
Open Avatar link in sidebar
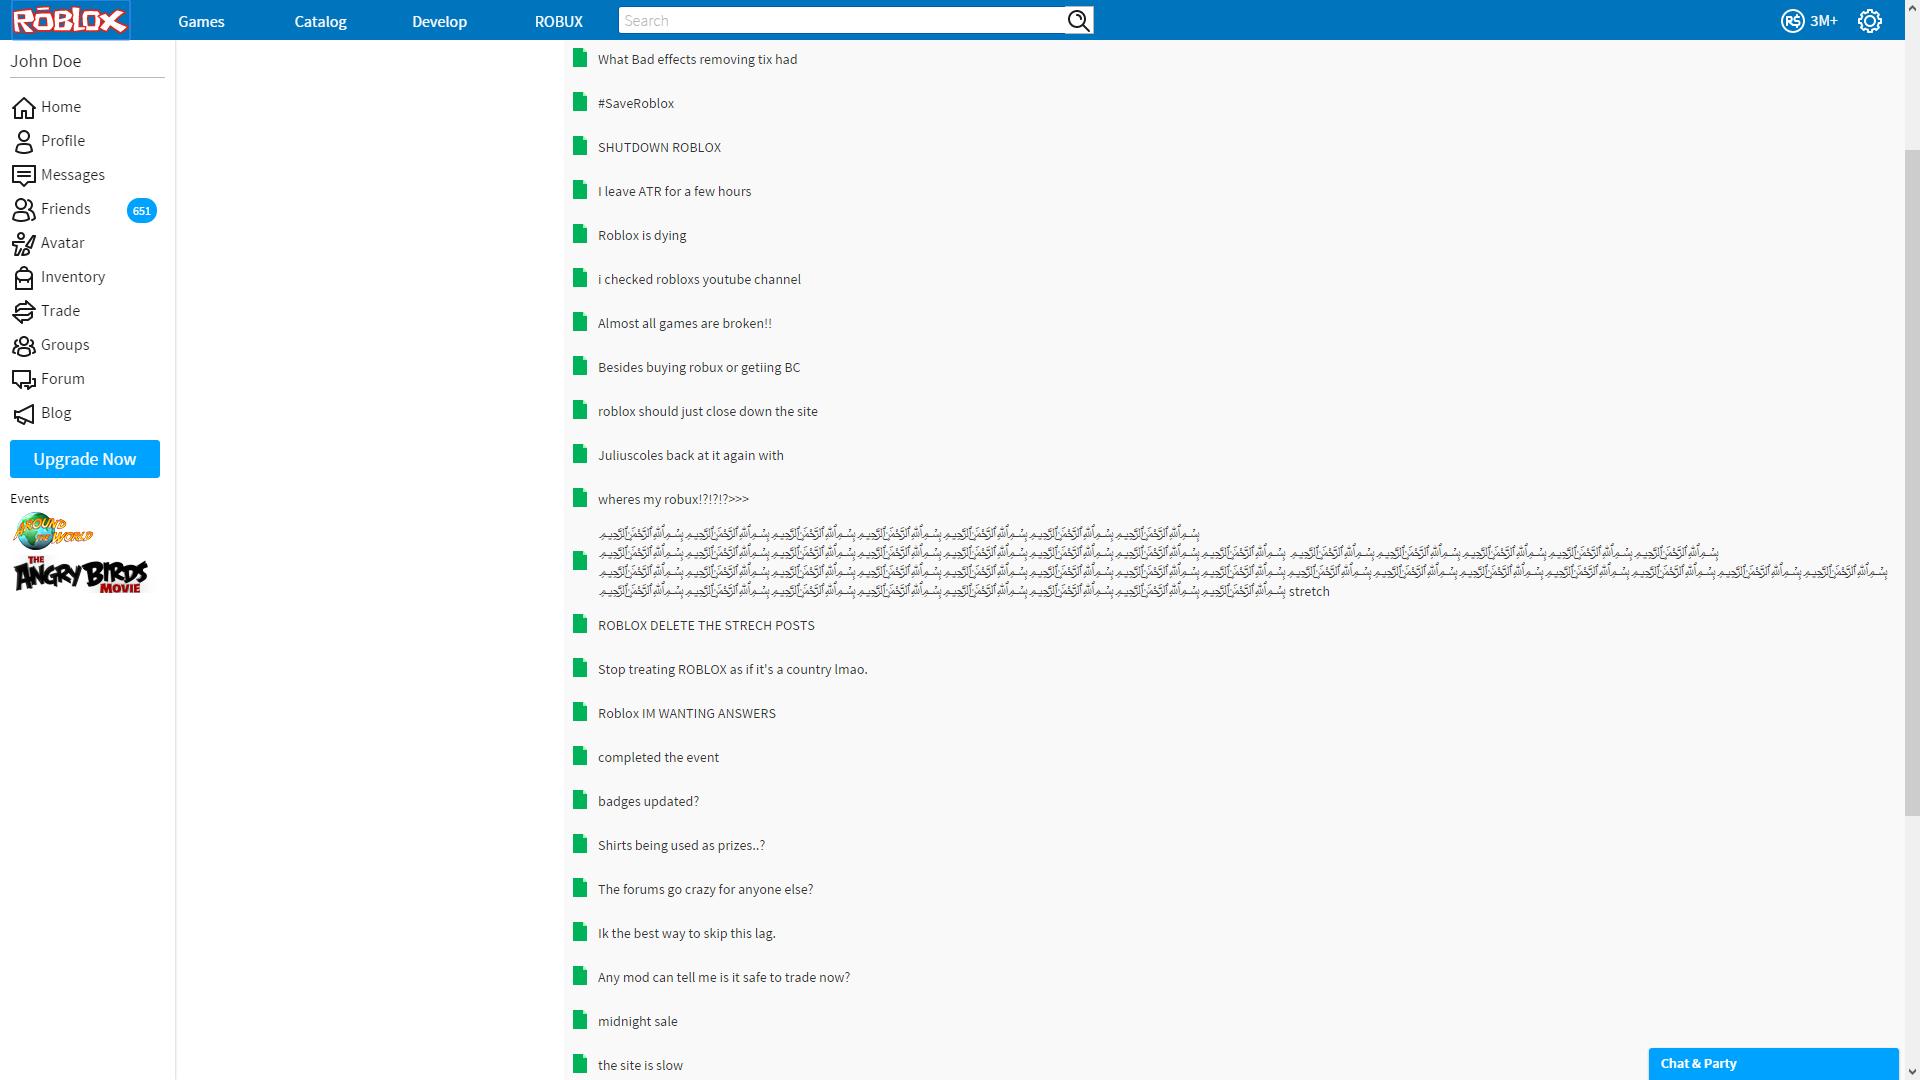pos(62,243)
